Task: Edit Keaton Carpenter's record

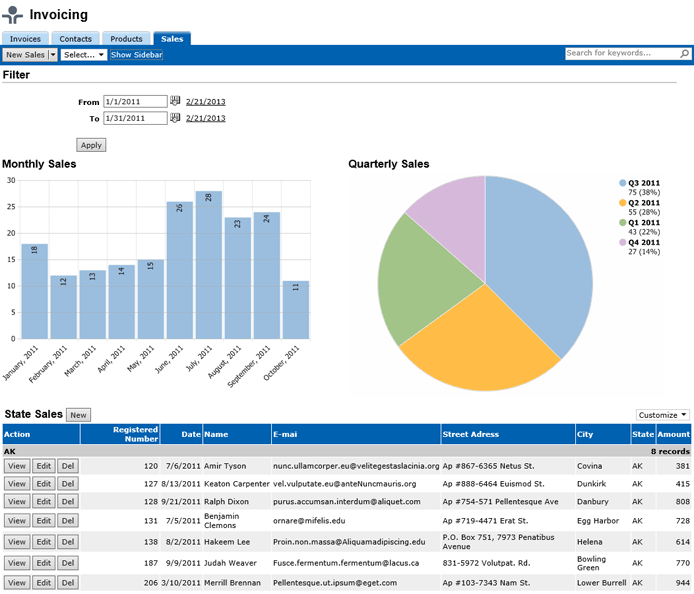Action: (43, 483)
